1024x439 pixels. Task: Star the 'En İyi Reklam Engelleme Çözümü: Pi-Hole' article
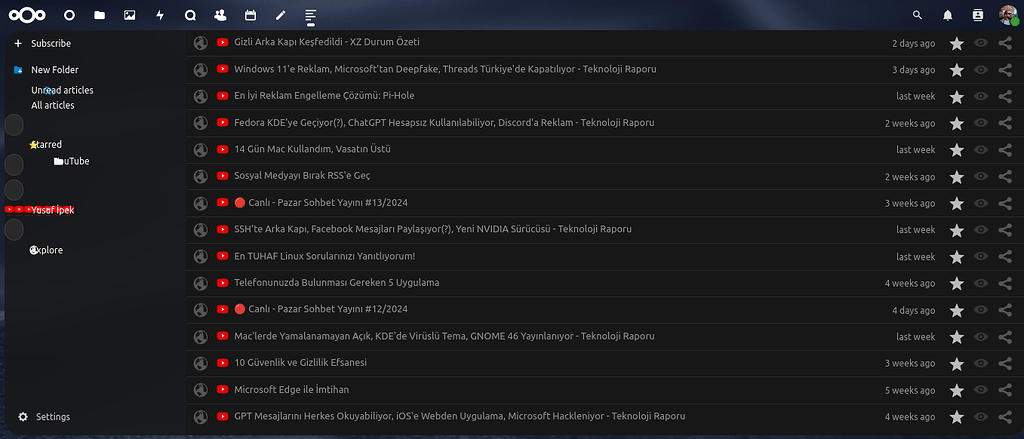click(x=957, y=97)
